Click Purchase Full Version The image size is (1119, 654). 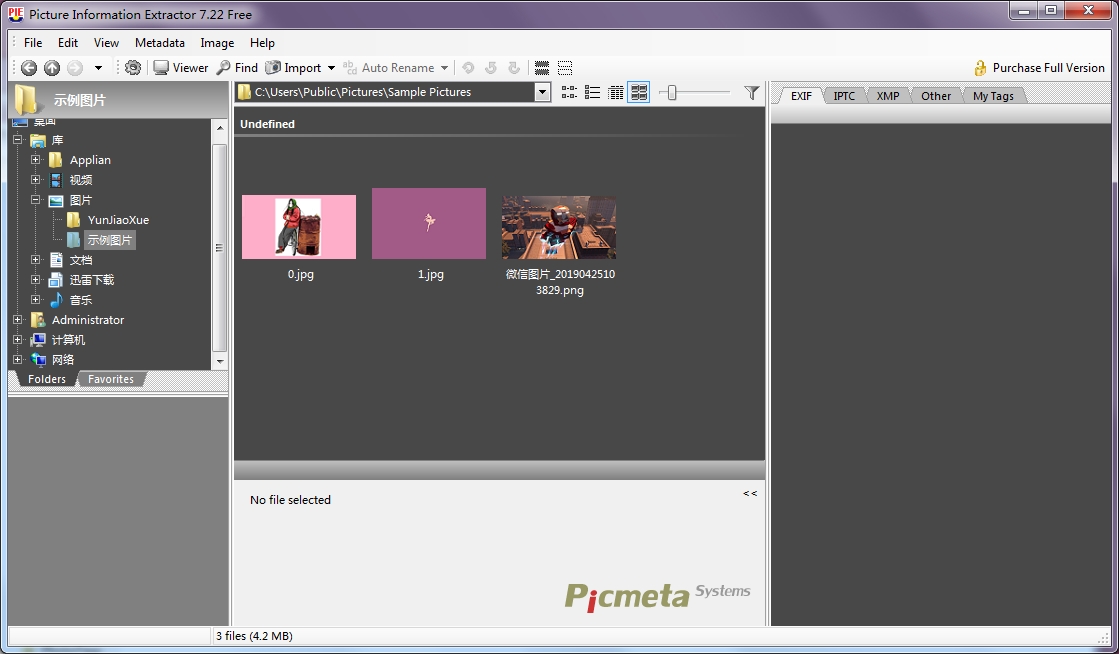1039,68
